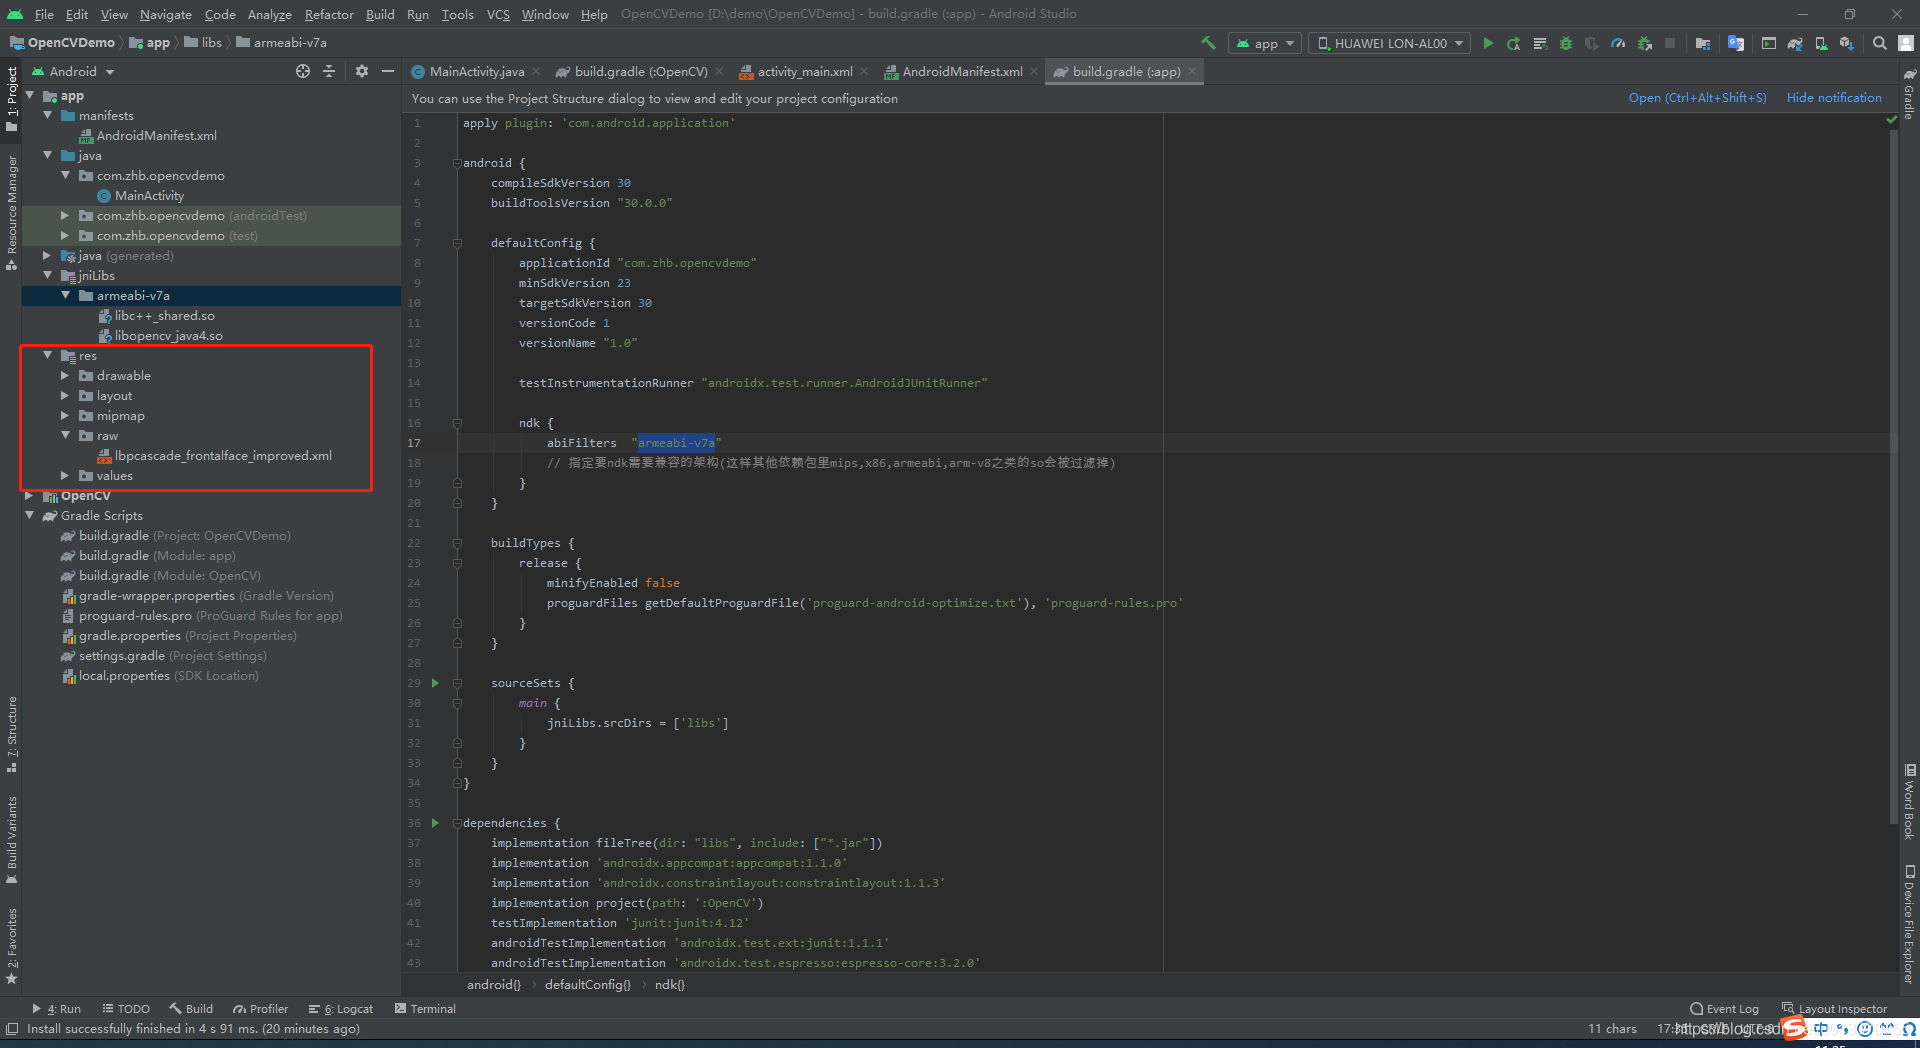Collapse the raw folder
This screenshot has width=1920, height=1048.
65,435
